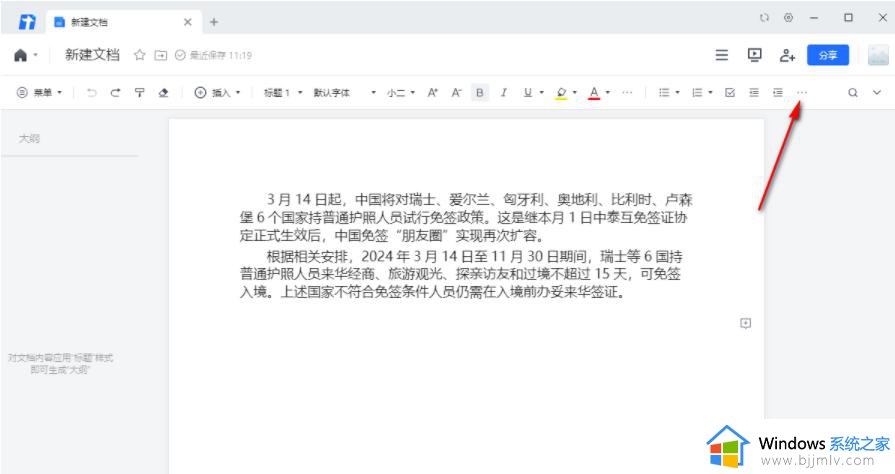Image resolution: width=895 pixels, height=474 pixels.
Task: Star this document as favorite
Action: pos(139,55)
